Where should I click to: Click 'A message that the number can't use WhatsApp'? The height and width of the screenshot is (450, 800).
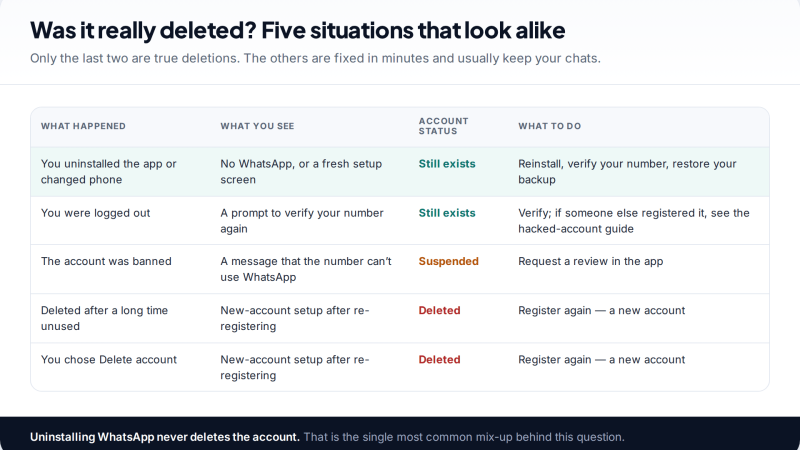coord(306,269)
